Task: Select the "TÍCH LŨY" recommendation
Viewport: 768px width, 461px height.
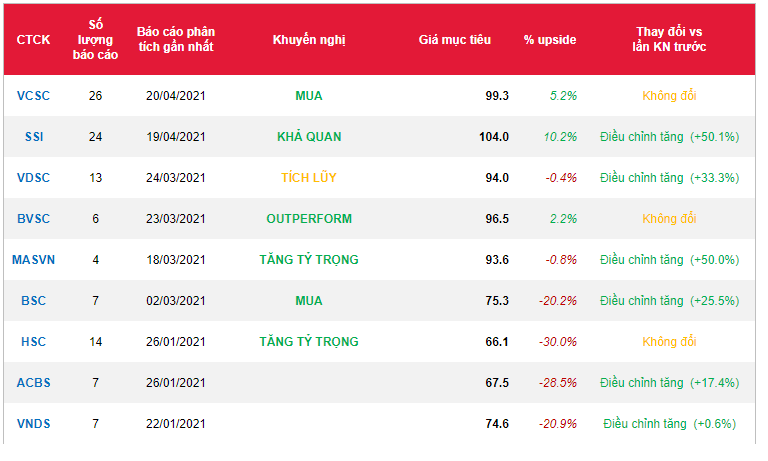Action: coord(309,178)
